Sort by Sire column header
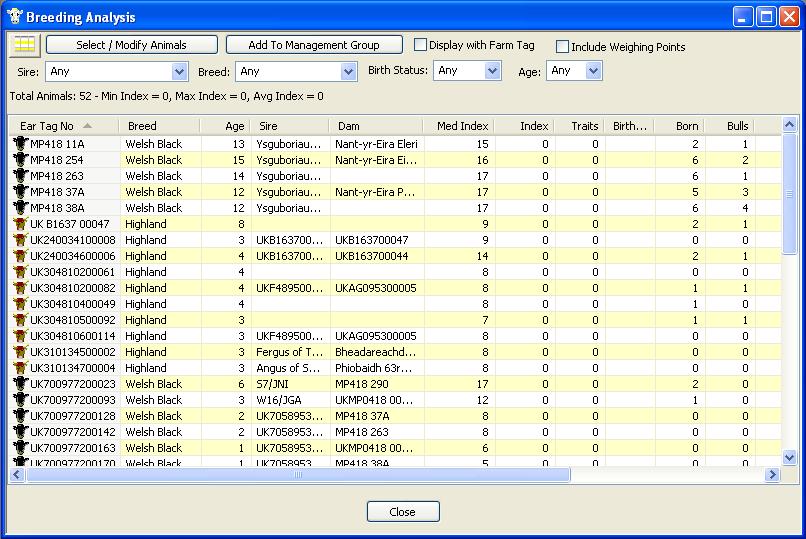This screenshot has height=539, width=806. (289, 126)
